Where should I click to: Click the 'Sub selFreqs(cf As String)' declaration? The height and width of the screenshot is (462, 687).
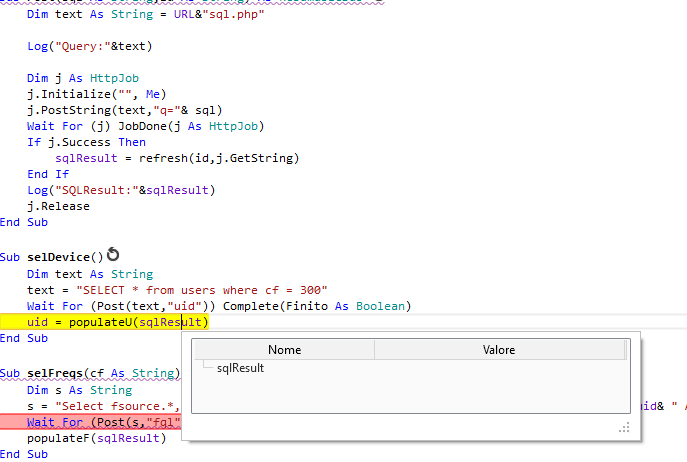(x=90, y=373)
